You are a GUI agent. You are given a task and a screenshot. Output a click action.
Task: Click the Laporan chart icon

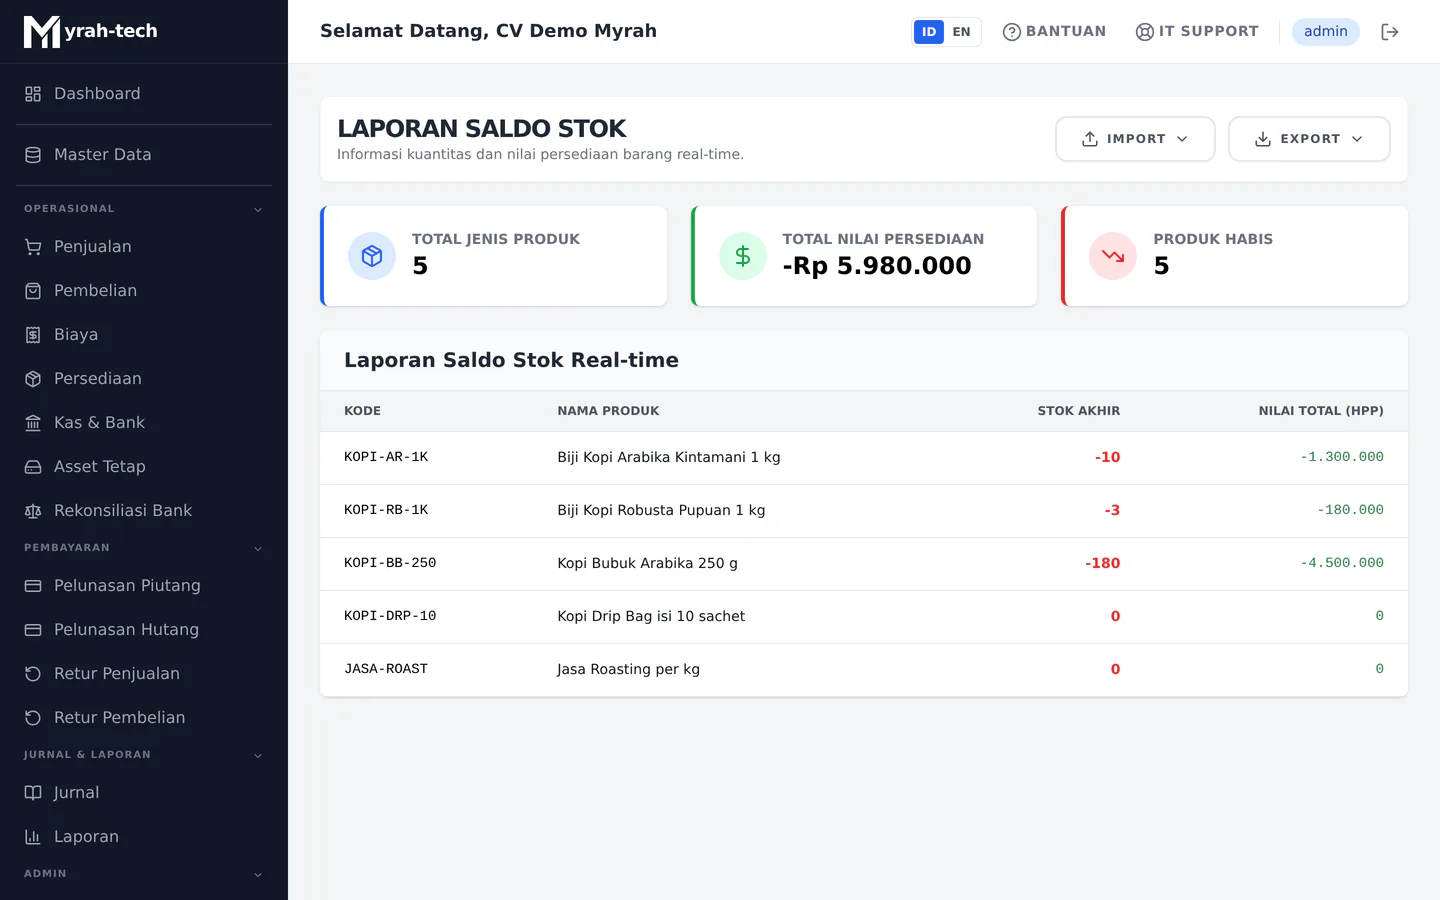33,837
